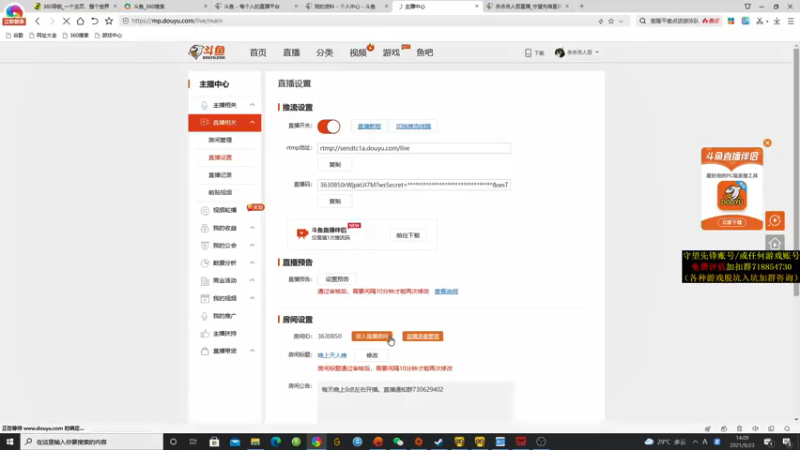
Task: Click the home icon on right float
Action: (x=774, y=243)
